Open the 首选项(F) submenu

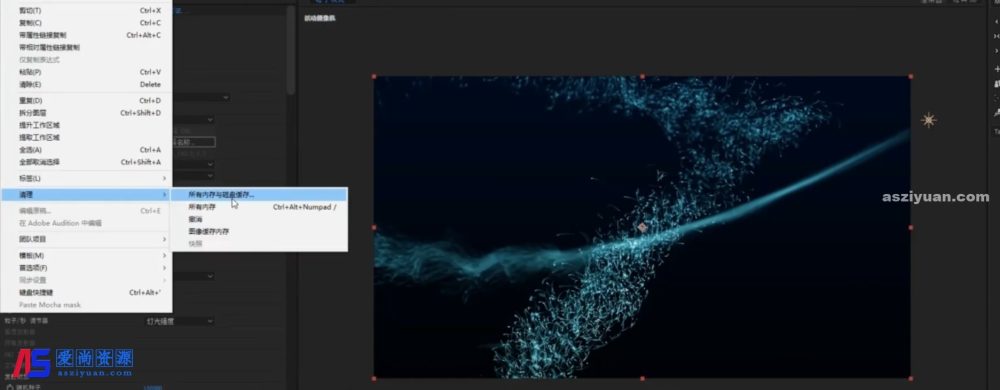(x=86, y=268)
